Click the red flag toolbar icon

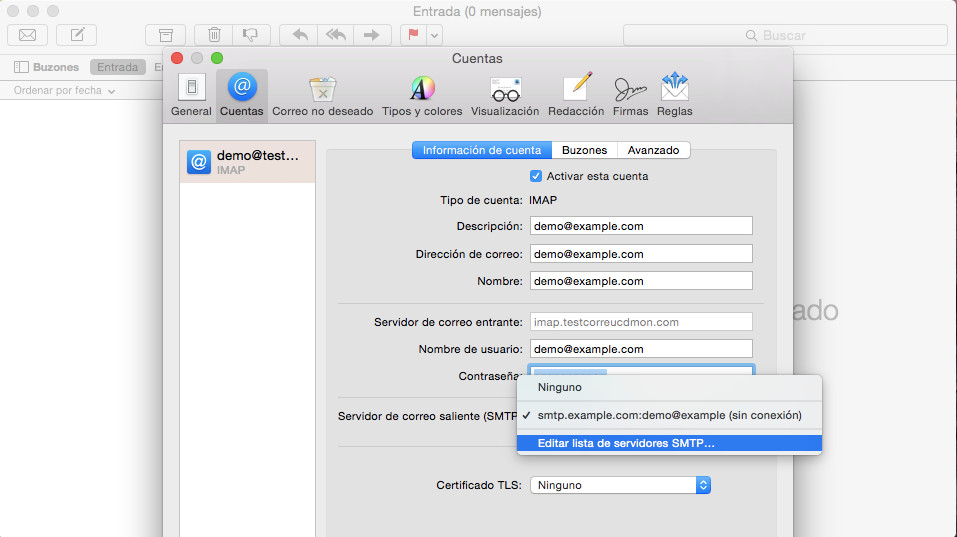pos(413,35)
